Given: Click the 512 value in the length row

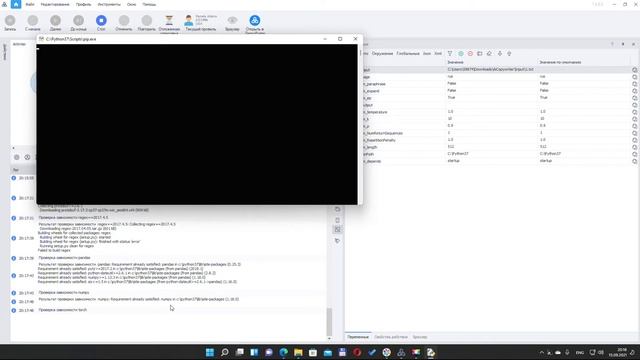Looking at the screenshot, I should click(451, 147).
